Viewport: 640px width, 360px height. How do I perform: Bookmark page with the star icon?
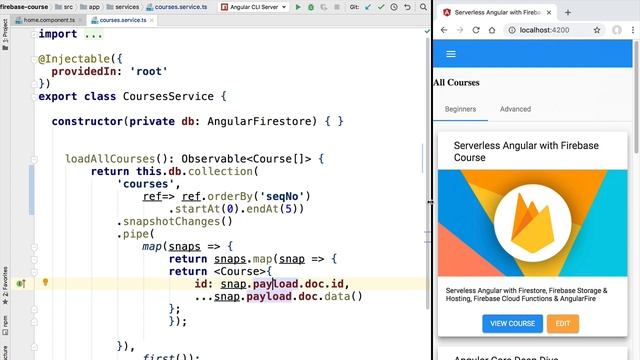pyautogui.click(x=597, y=30)
